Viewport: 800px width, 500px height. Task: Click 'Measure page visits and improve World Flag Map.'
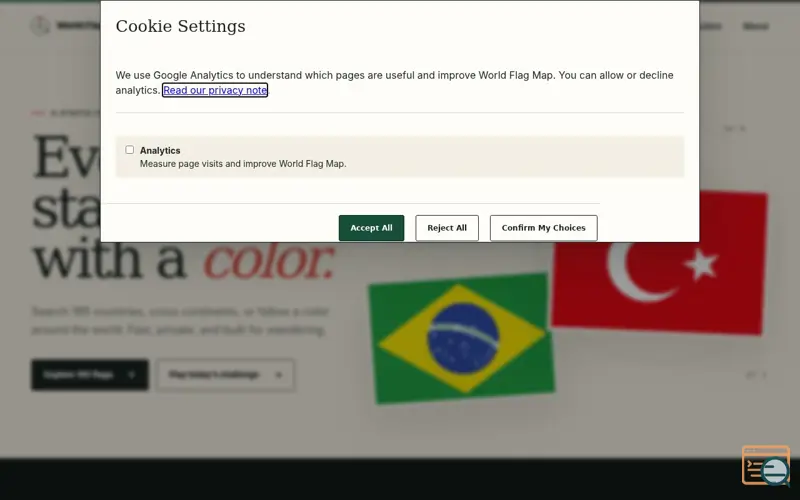[243, 164]
